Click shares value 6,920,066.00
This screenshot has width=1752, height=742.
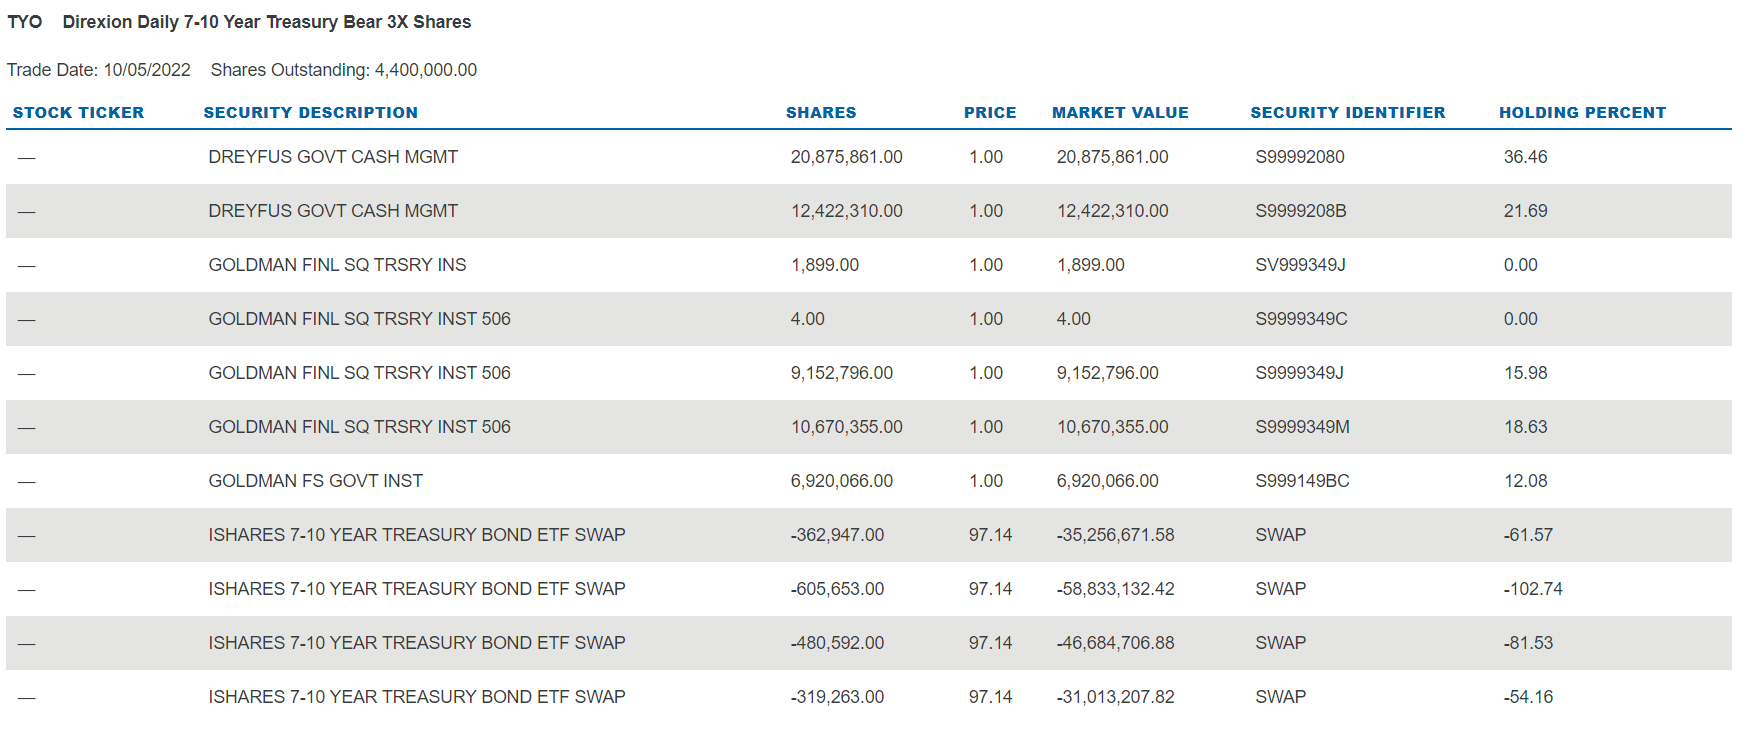pyautogui.click(x=841, y=481)
